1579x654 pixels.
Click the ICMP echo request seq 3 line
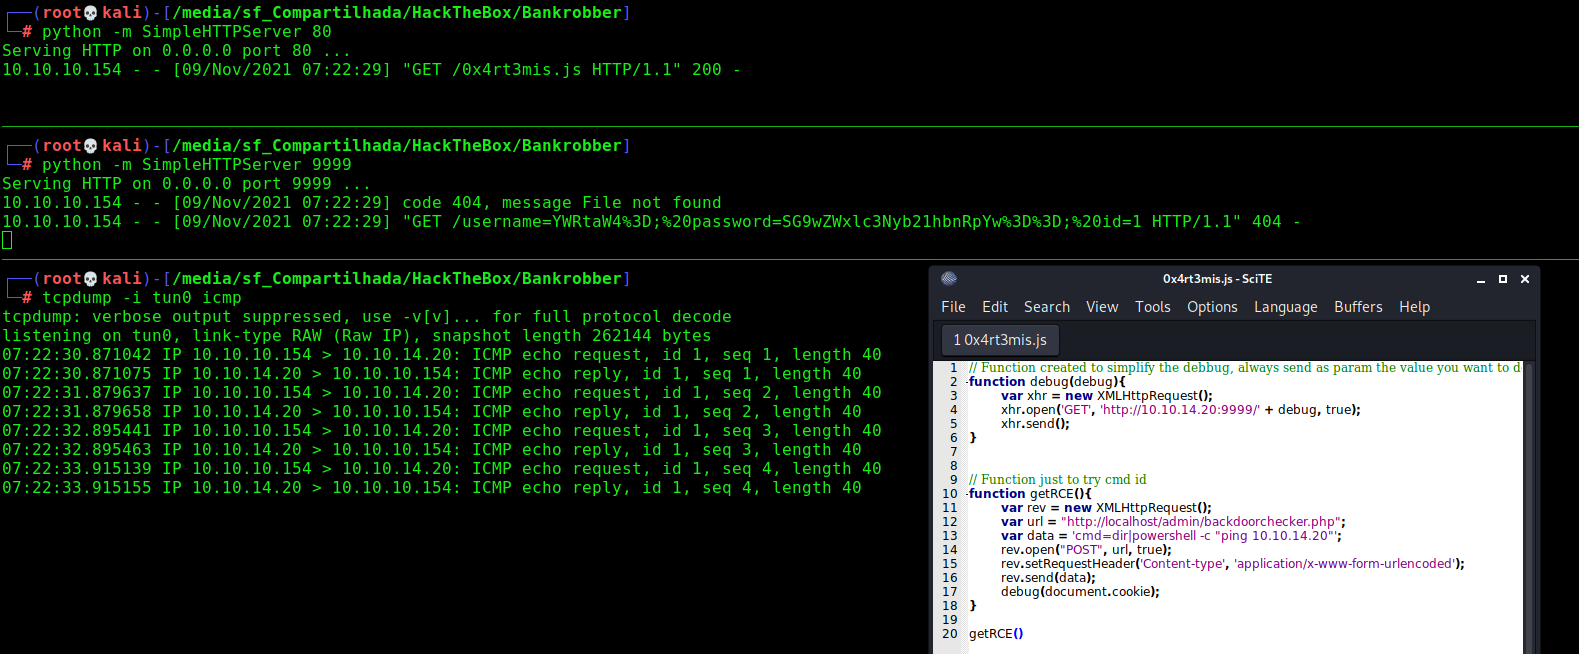click(x=442, y=431)
